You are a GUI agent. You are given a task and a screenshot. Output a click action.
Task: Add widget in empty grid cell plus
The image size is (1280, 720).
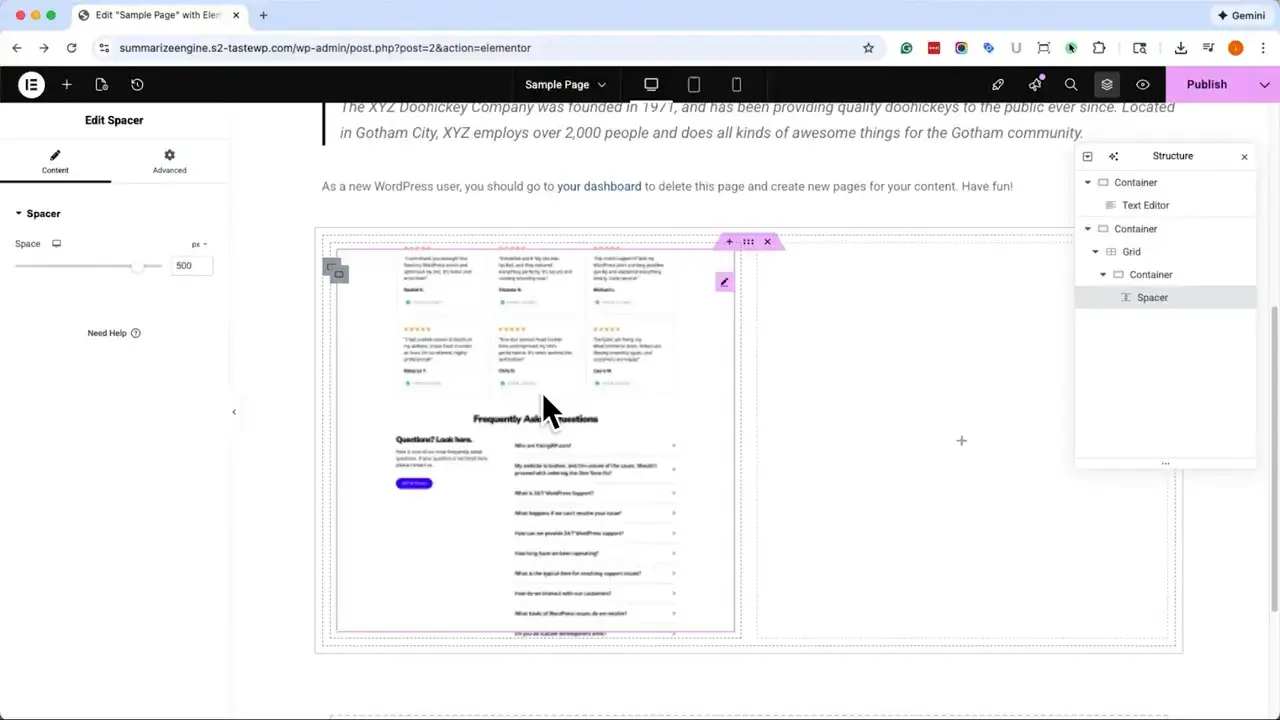(961, 441)
